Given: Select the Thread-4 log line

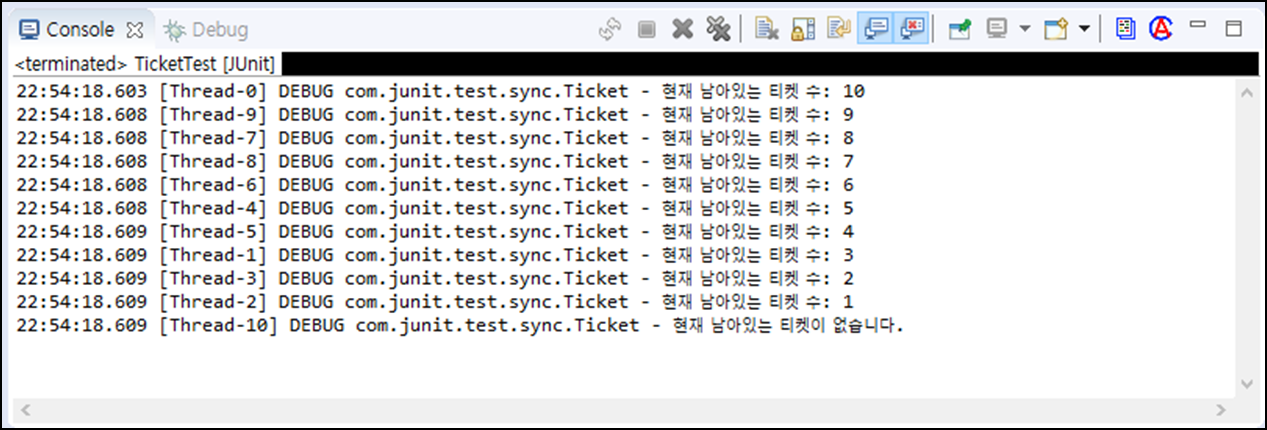Looking at the screenshot, I should [435, 208].
